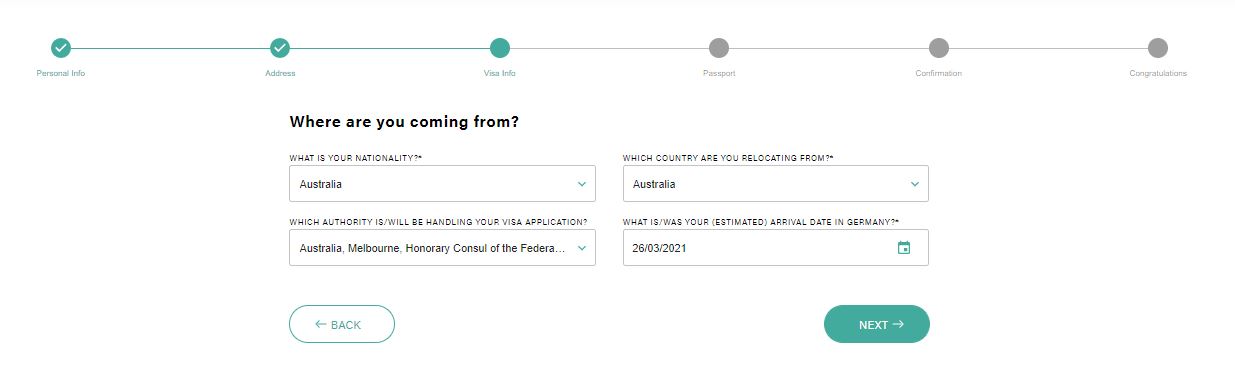Screen dimensions: 1235x386
Task: Expand the relocating-from country dropdown chevron
Action: pos(914,184)
